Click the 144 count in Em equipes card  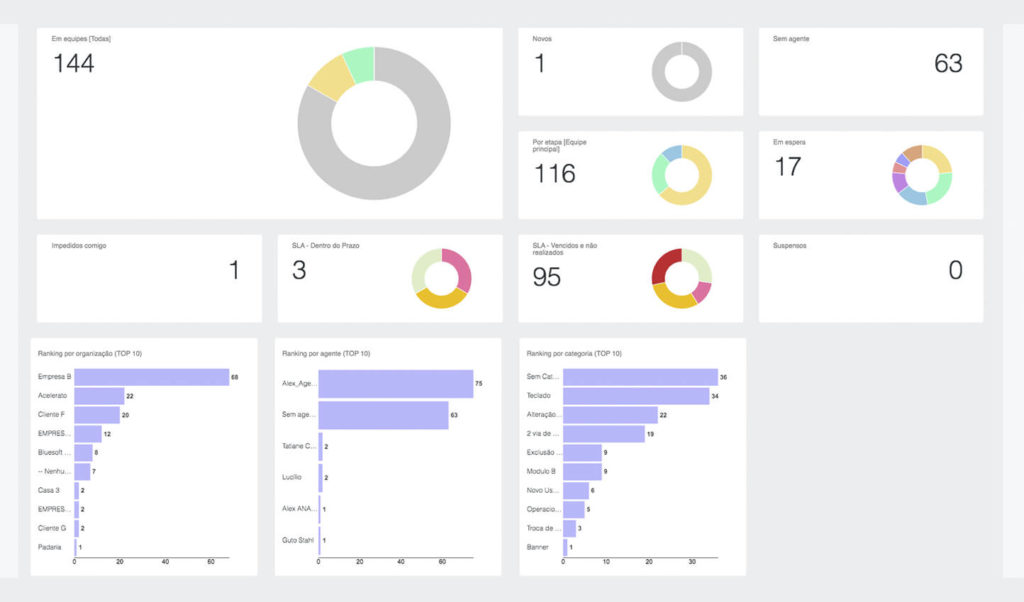73,64
